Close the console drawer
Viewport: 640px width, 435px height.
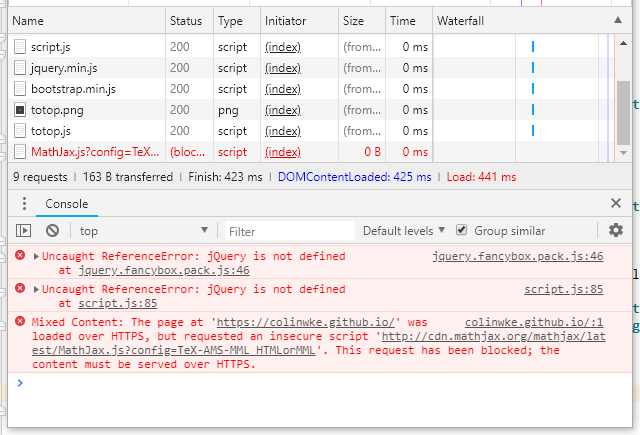click(616, 203)
